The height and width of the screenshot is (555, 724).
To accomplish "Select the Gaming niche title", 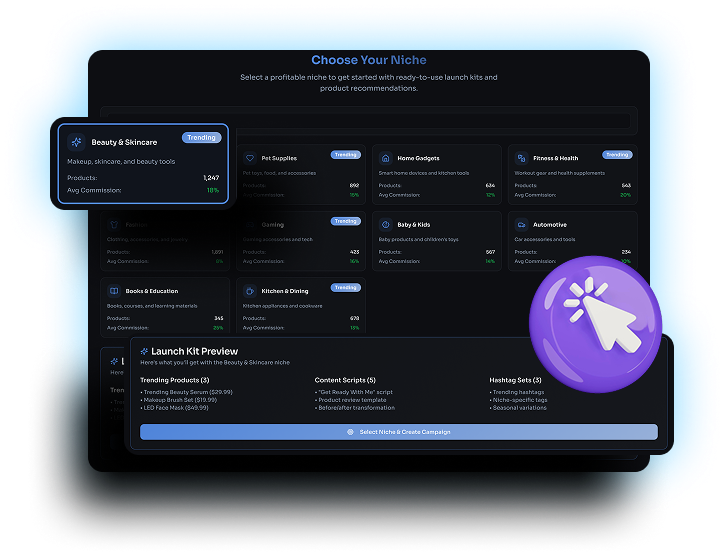I will tap(272, 225).
